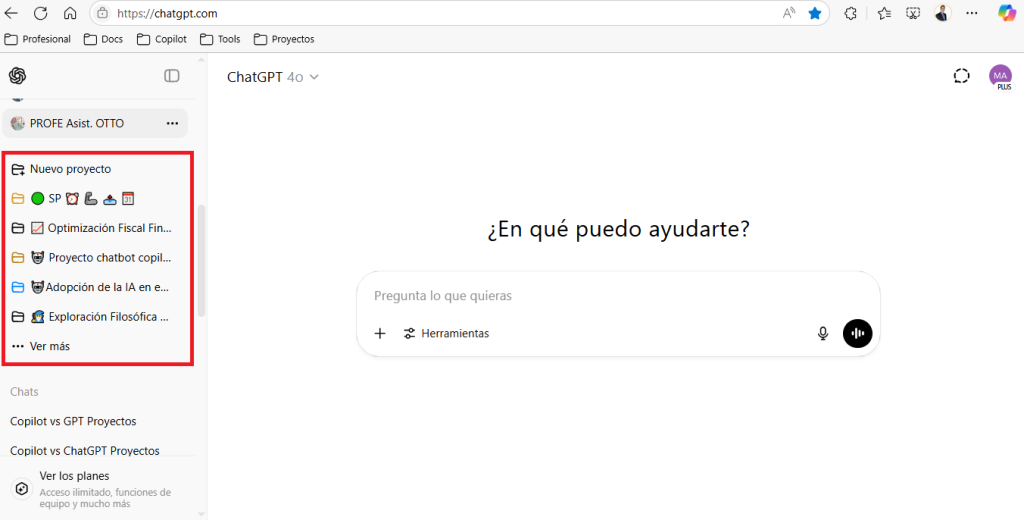
Task: Open the SP project folder
Action: (55, 198)
